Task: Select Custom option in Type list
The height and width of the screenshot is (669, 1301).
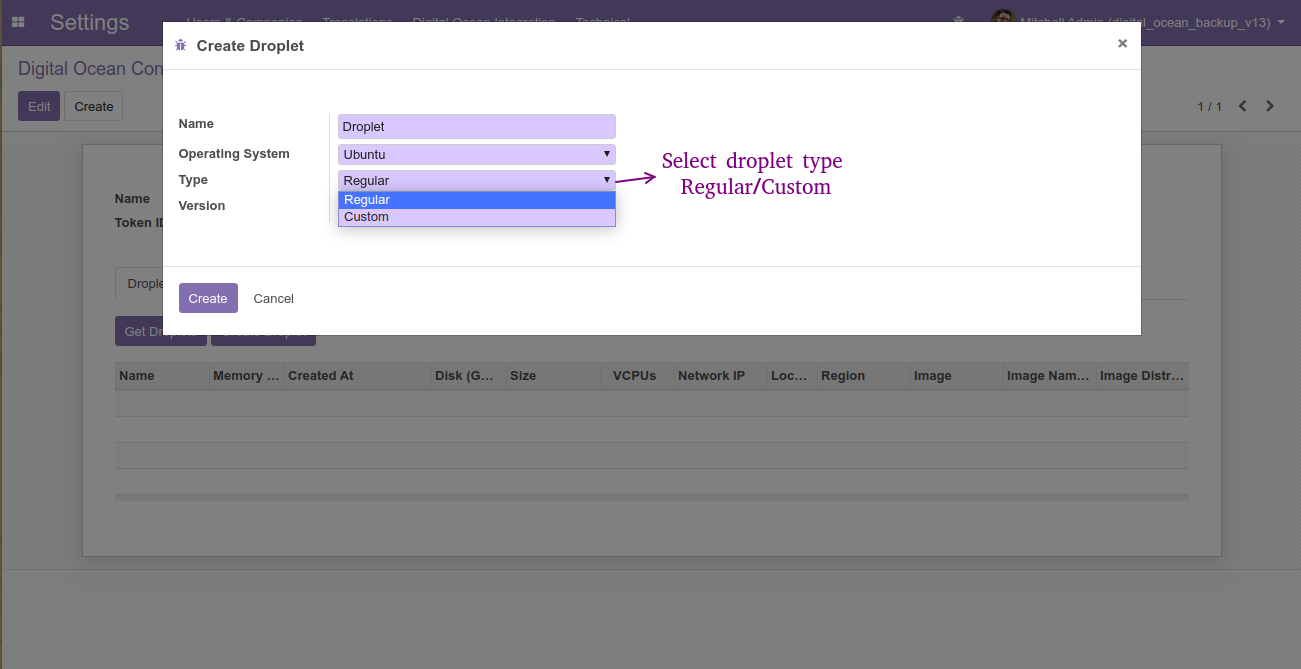Action: [x=477, y=217]
